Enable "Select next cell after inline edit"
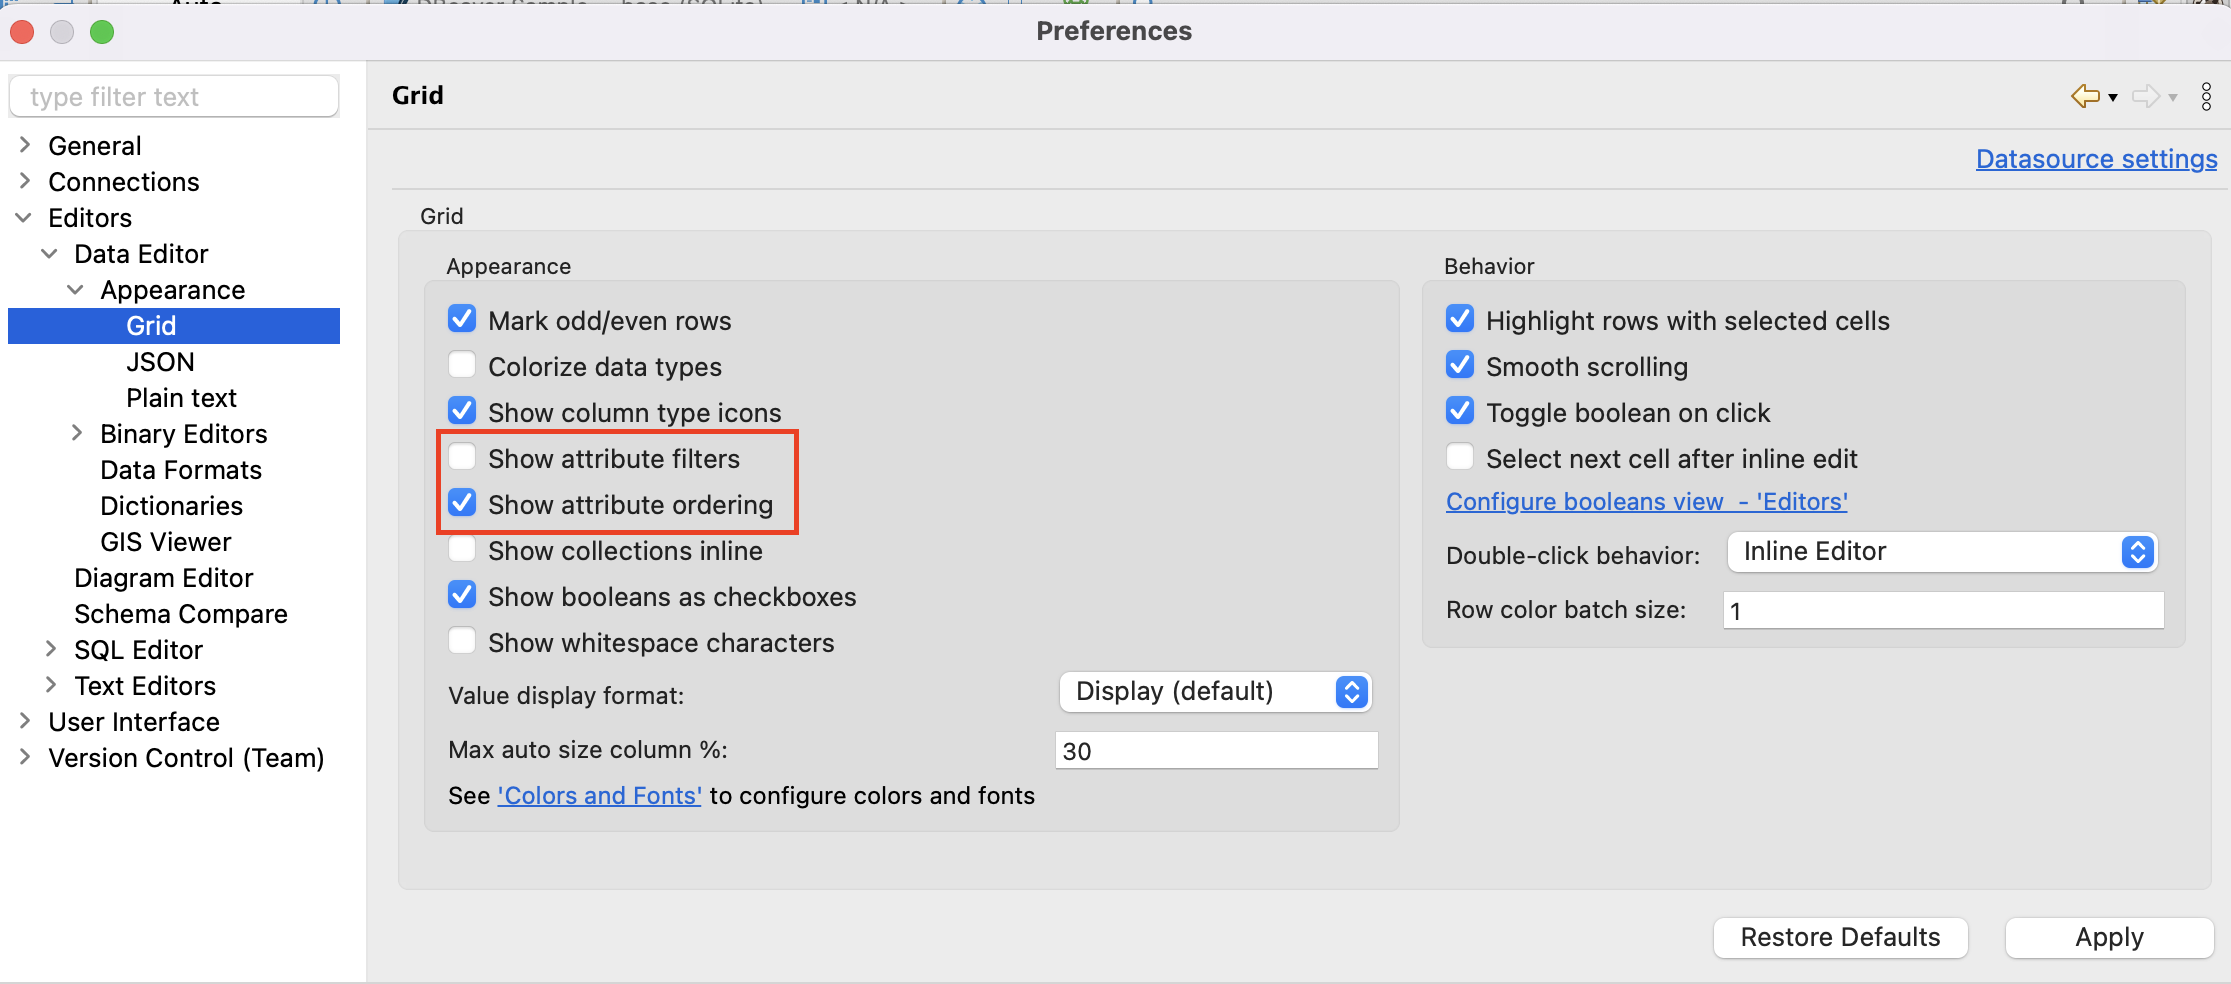Image resolution: width=2231 pixels, height=984 pixels. [1459, 456]
